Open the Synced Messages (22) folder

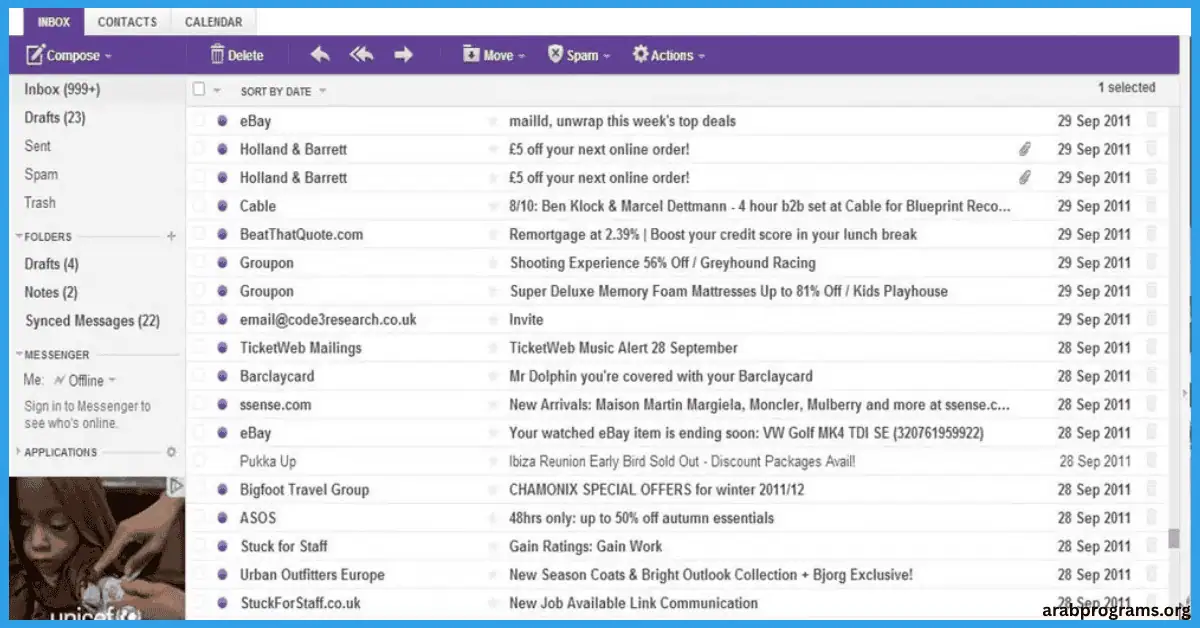92,321
